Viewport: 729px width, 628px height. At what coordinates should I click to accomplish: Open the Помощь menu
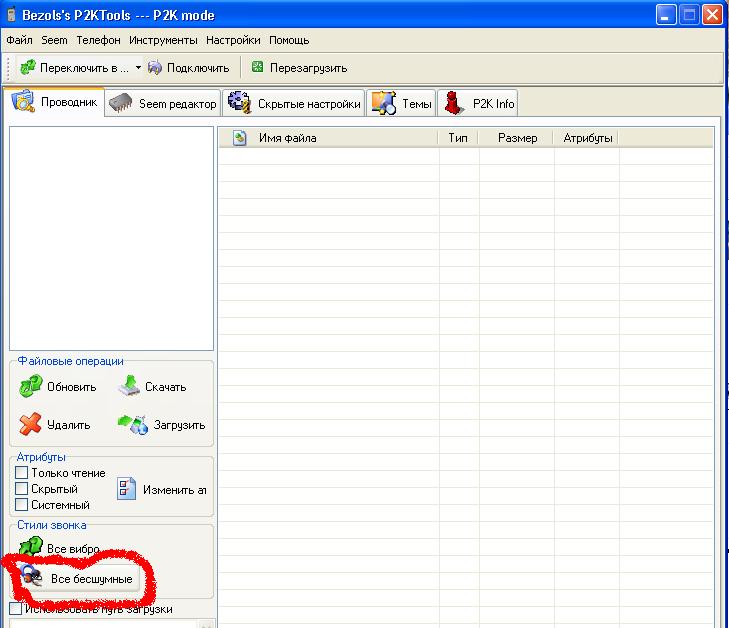(x=289, y=40)
